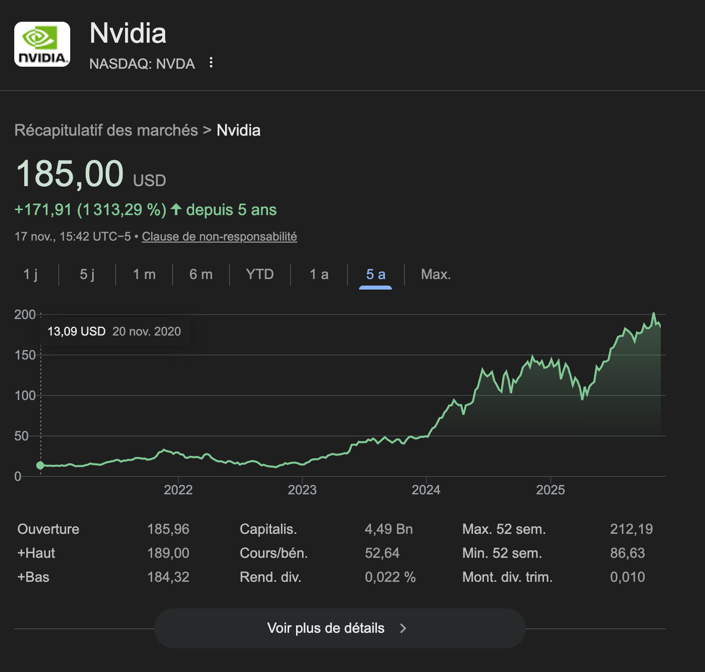Viewport: 705px width, 672px height.
Task: Click the 212,19 value
Action: click(631, 529)
